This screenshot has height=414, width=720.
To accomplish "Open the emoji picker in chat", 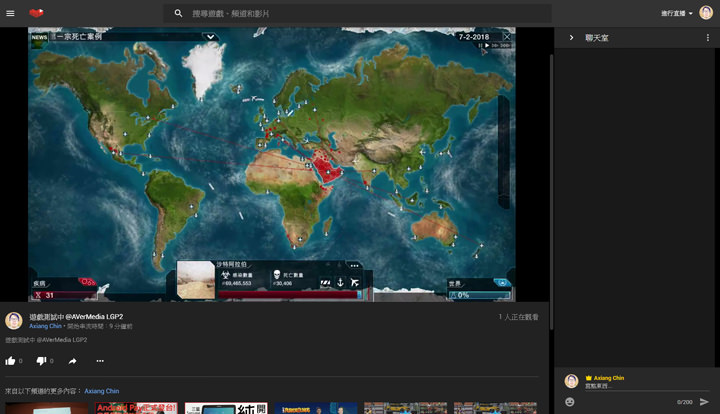I will click(570, 402).
